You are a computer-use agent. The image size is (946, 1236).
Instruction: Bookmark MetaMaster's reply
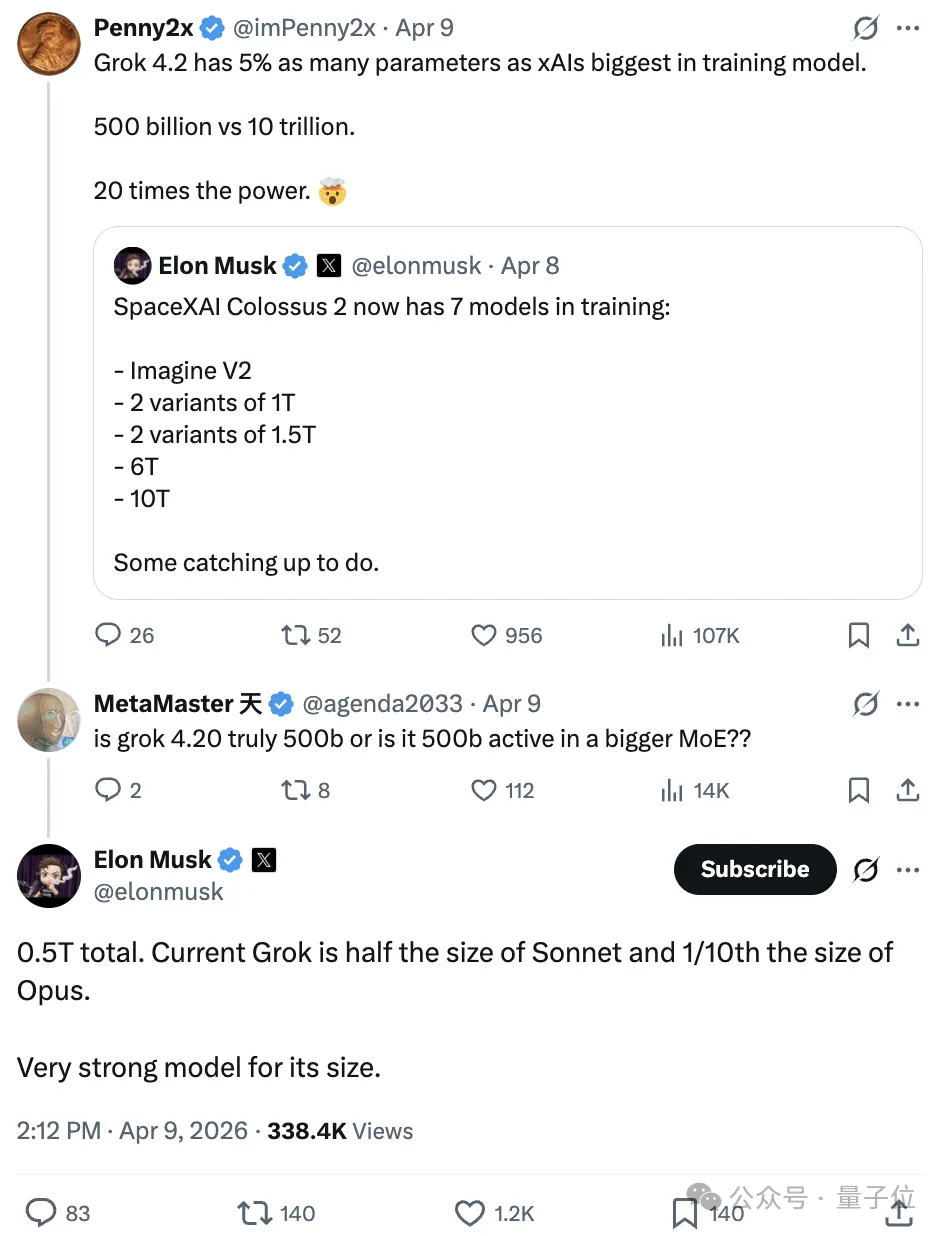858,791
